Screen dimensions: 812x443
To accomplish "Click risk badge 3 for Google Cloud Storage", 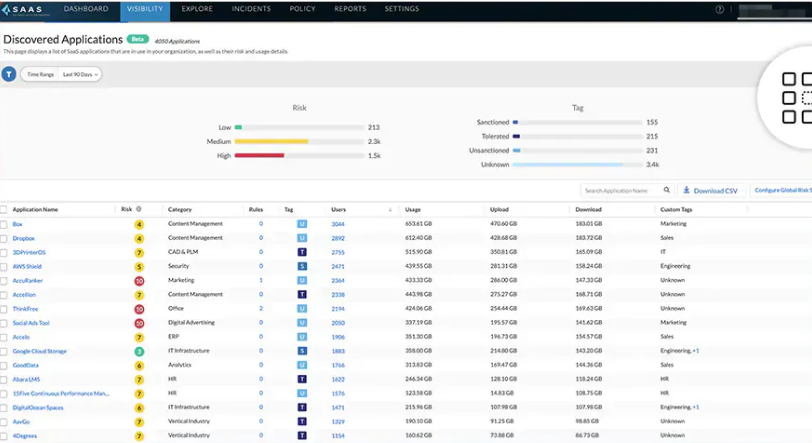I will tap(139, 351).
